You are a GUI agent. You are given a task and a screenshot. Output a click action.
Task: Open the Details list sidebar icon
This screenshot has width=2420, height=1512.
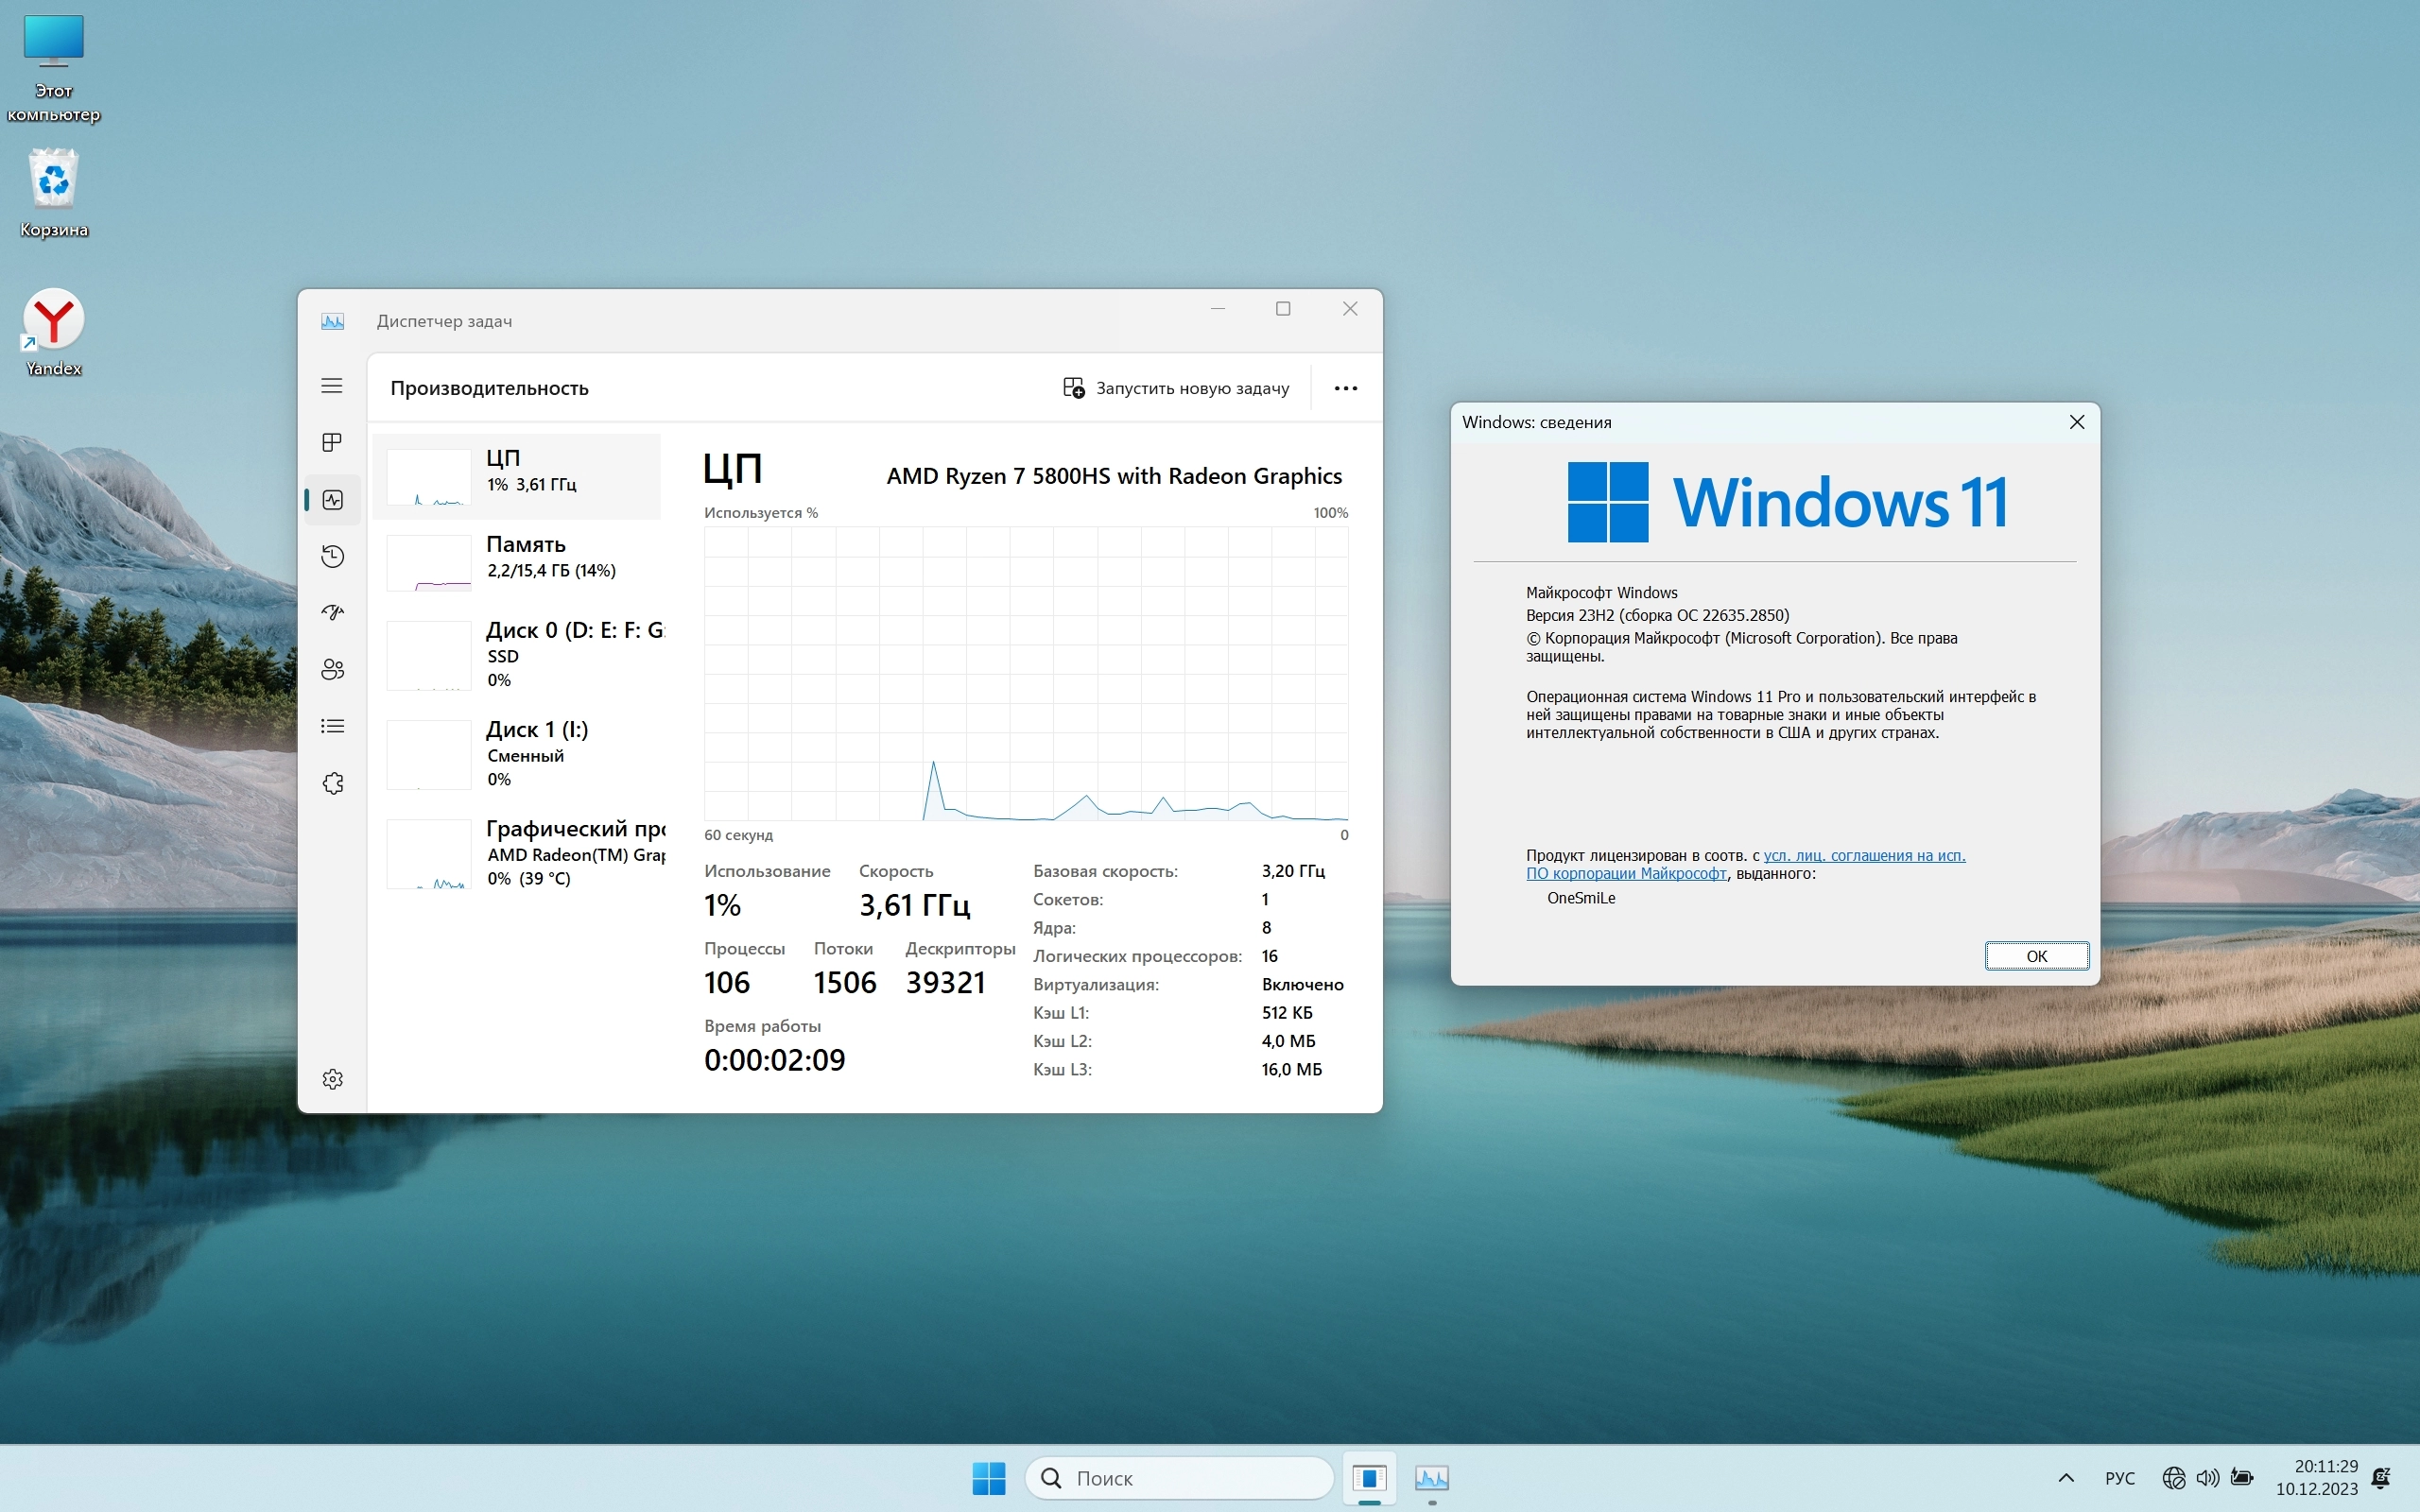(x=332, y=726)
